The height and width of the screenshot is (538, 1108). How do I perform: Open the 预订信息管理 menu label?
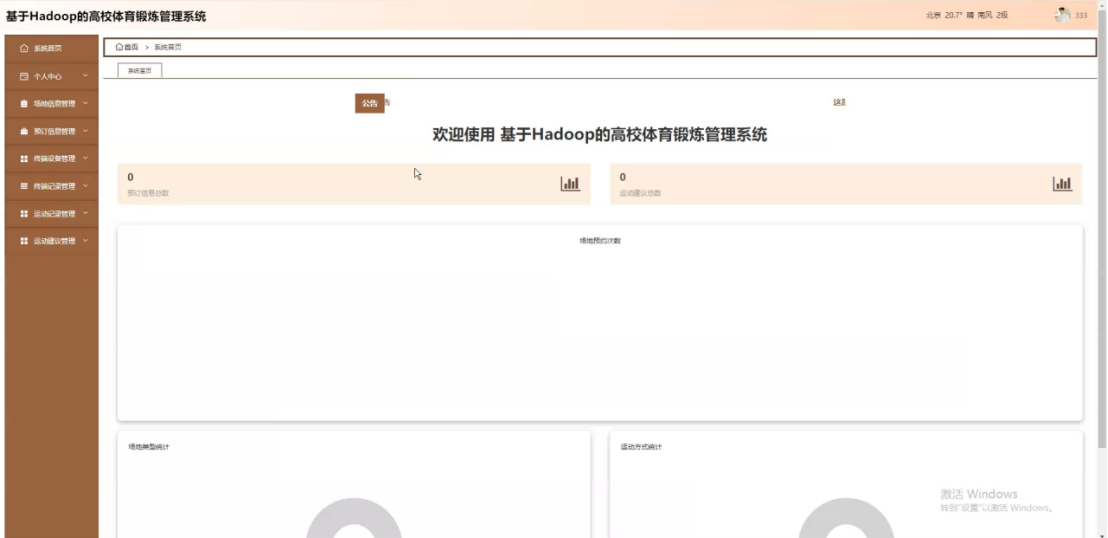coord(54,131)
